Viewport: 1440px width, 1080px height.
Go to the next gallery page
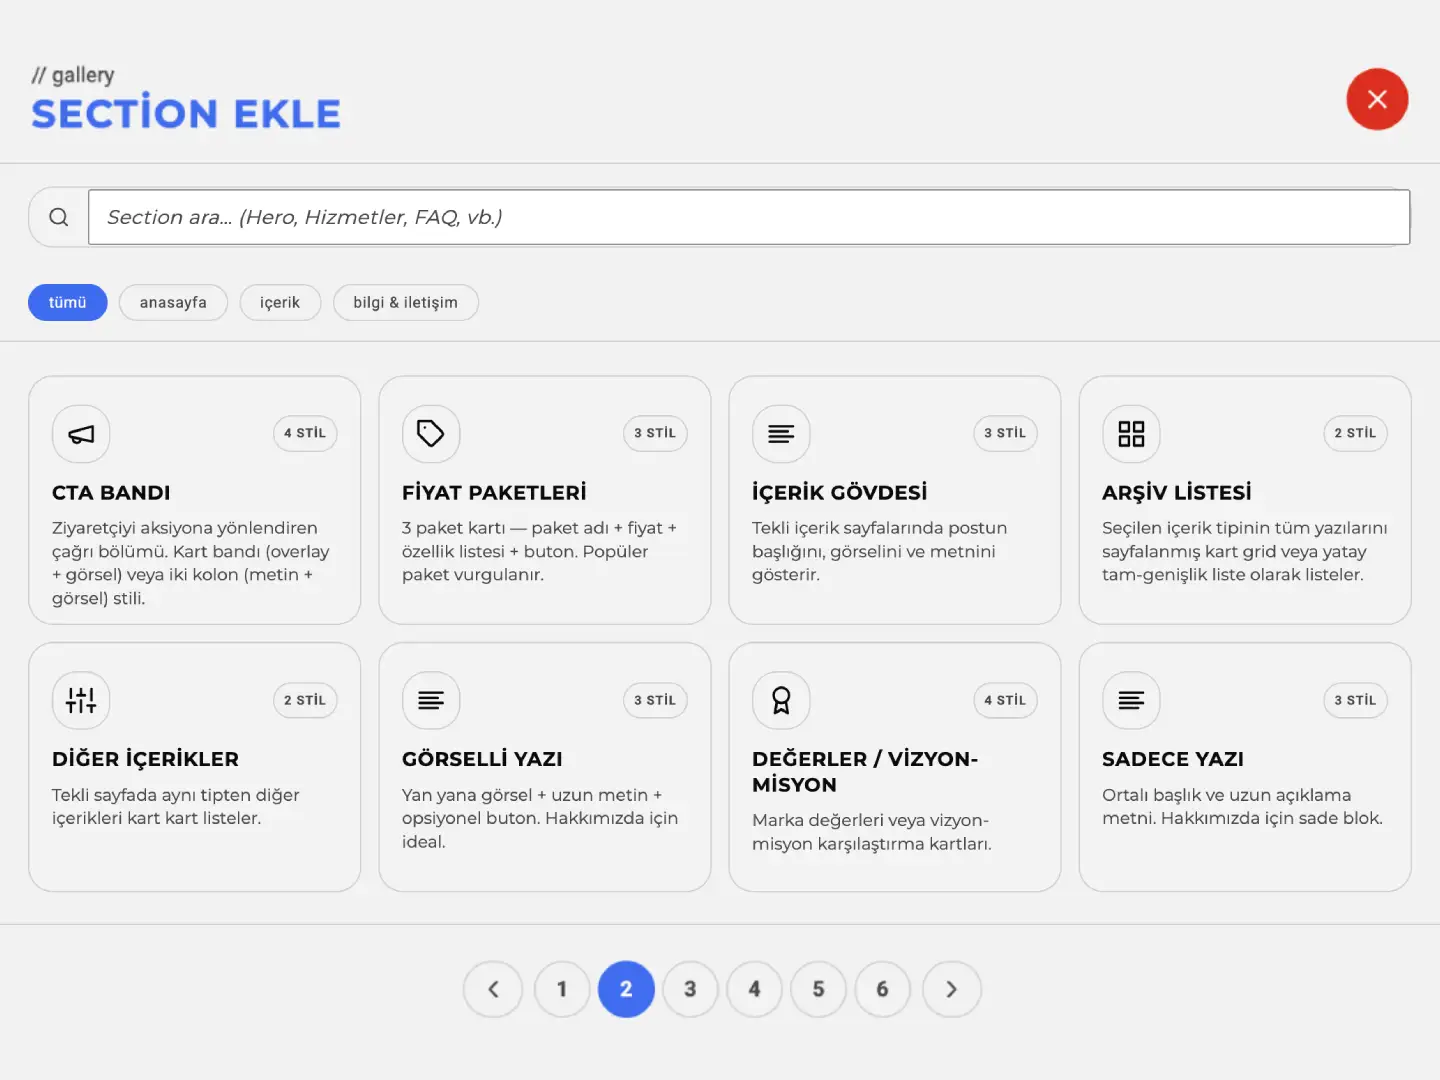(951, 989)
